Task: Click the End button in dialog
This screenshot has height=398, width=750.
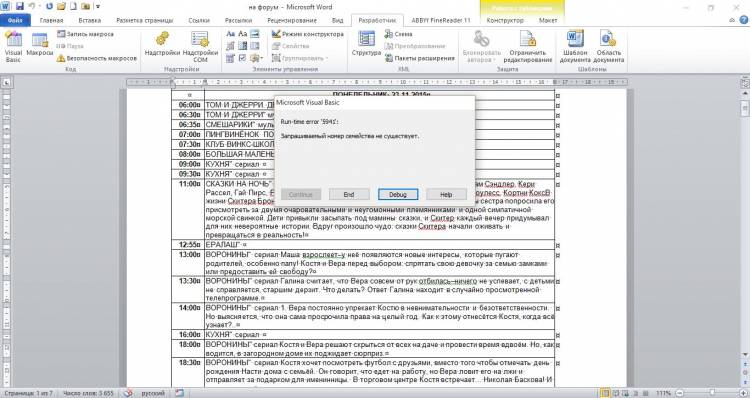Action: point(349,194)
